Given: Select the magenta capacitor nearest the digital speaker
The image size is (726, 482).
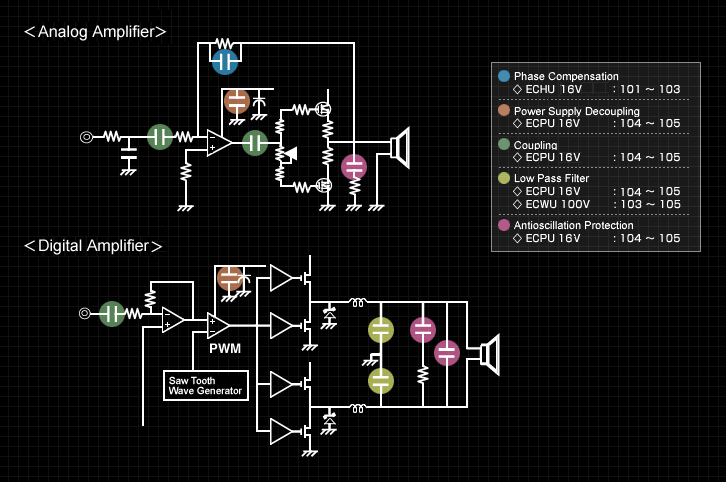Looking at the screenshot, I should pos(447,352).
